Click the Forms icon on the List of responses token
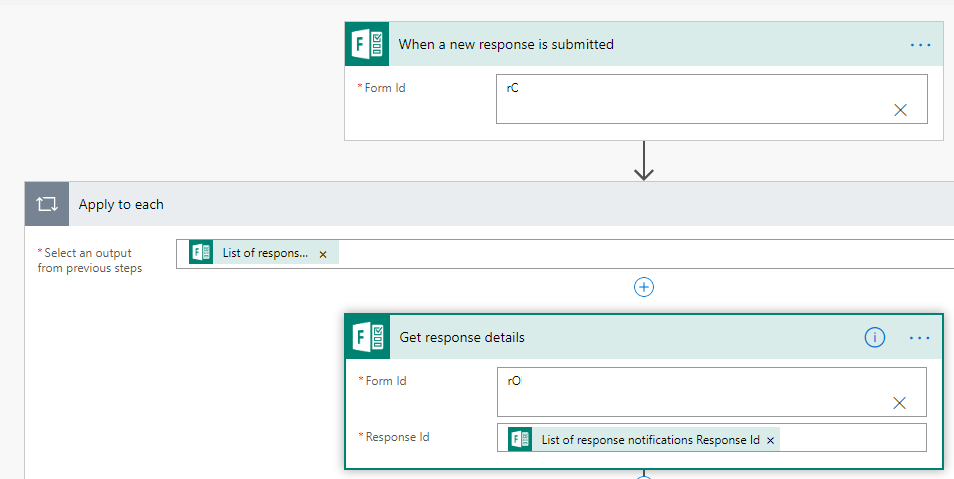This screenshot has width=954, height=479. (201, 252)
